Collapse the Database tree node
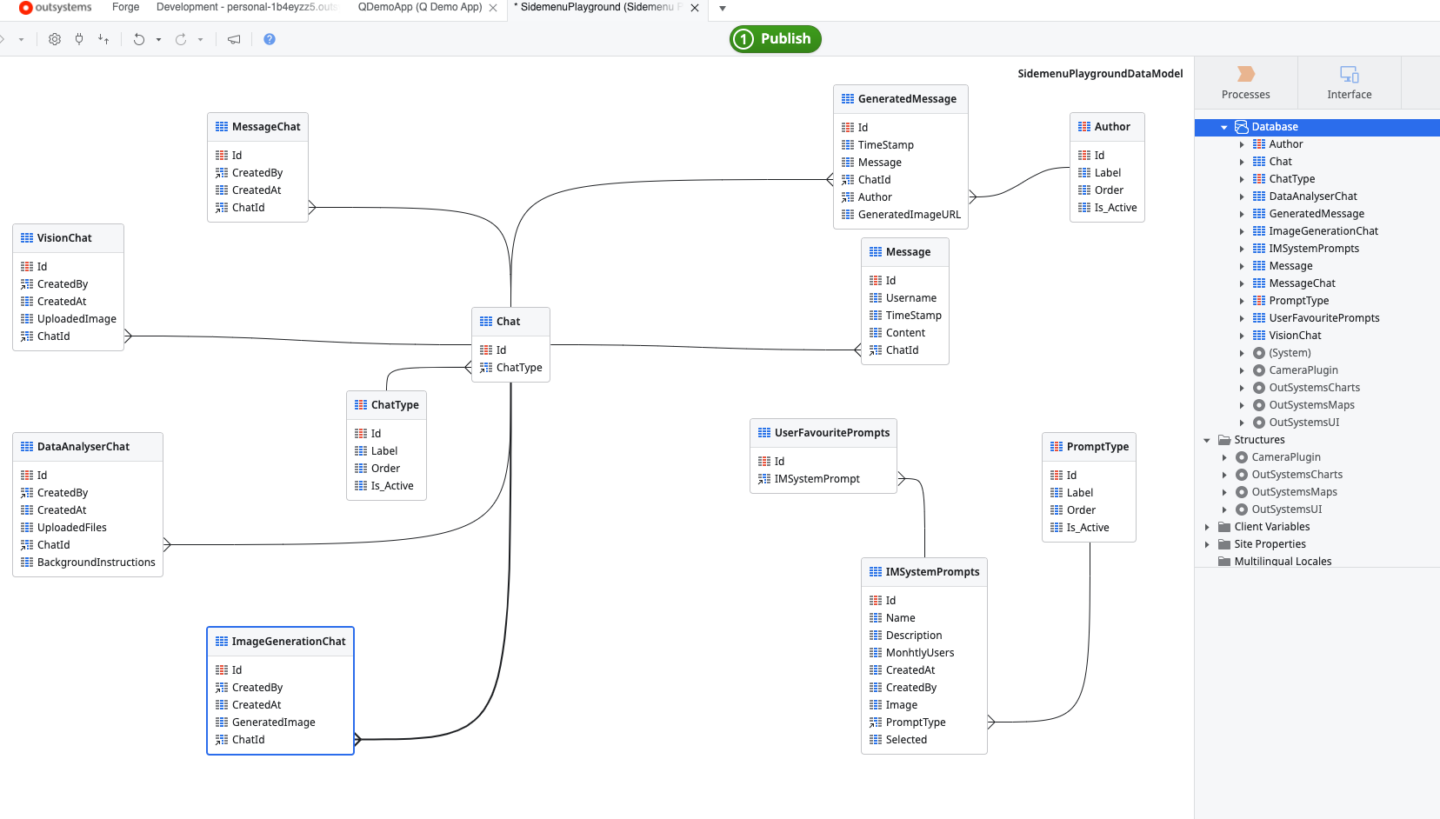This screenshot has width=1440, height=819. pos(1224,127)
